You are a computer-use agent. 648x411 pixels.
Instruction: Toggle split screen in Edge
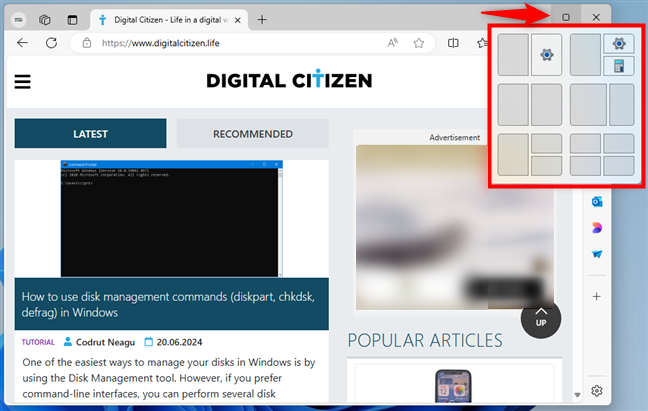(x=453, y=43)
